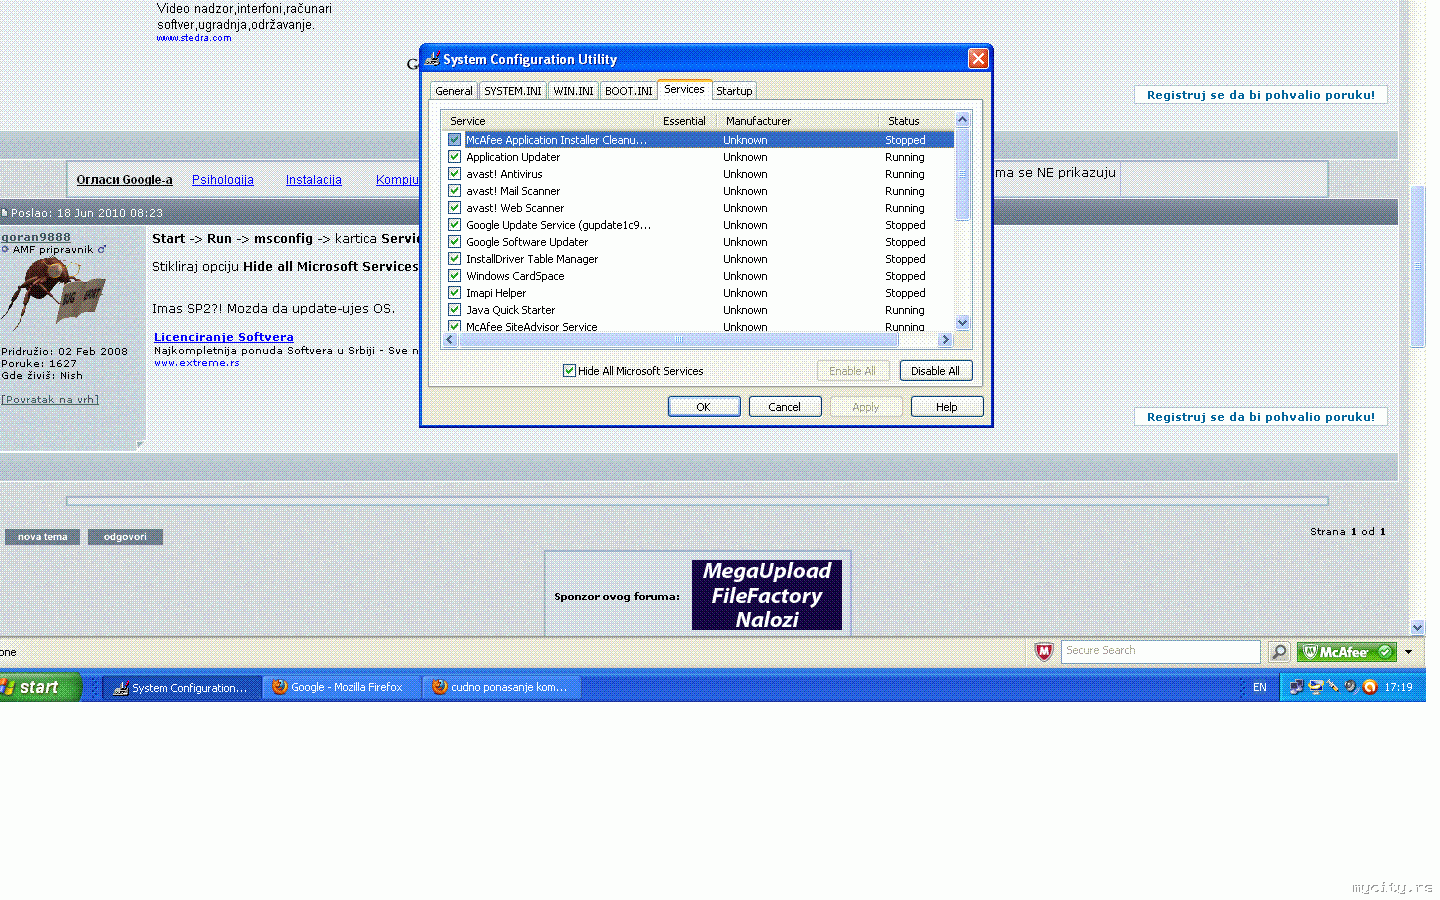This screenshot has width=1440, height=900.
Task: Select the Services tab
Action: 685,89
